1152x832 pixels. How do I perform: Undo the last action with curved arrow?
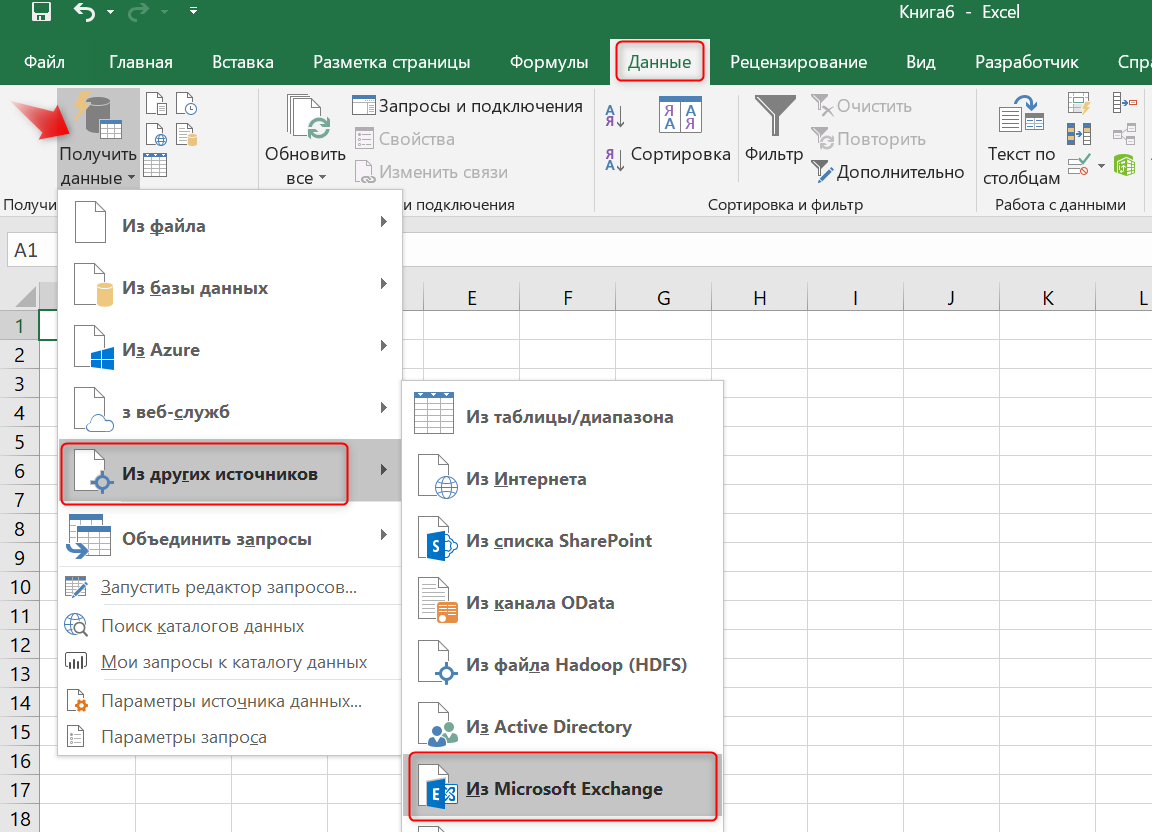pos(84,12)
